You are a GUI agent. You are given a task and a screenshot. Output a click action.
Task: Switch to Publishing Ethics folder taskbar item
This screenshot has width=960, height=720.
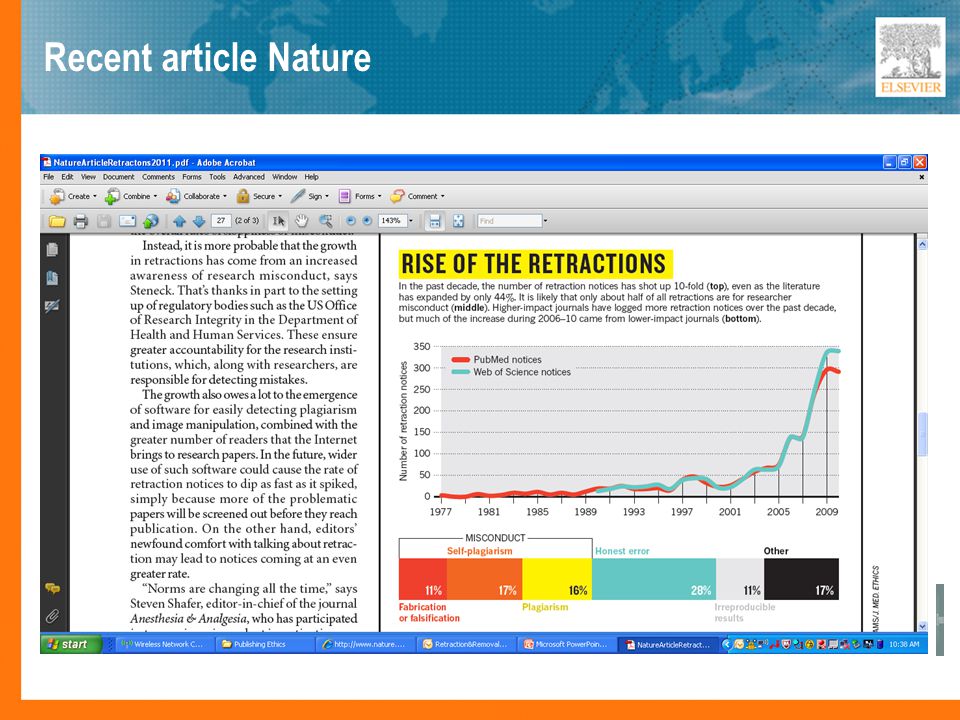[263, 644]
